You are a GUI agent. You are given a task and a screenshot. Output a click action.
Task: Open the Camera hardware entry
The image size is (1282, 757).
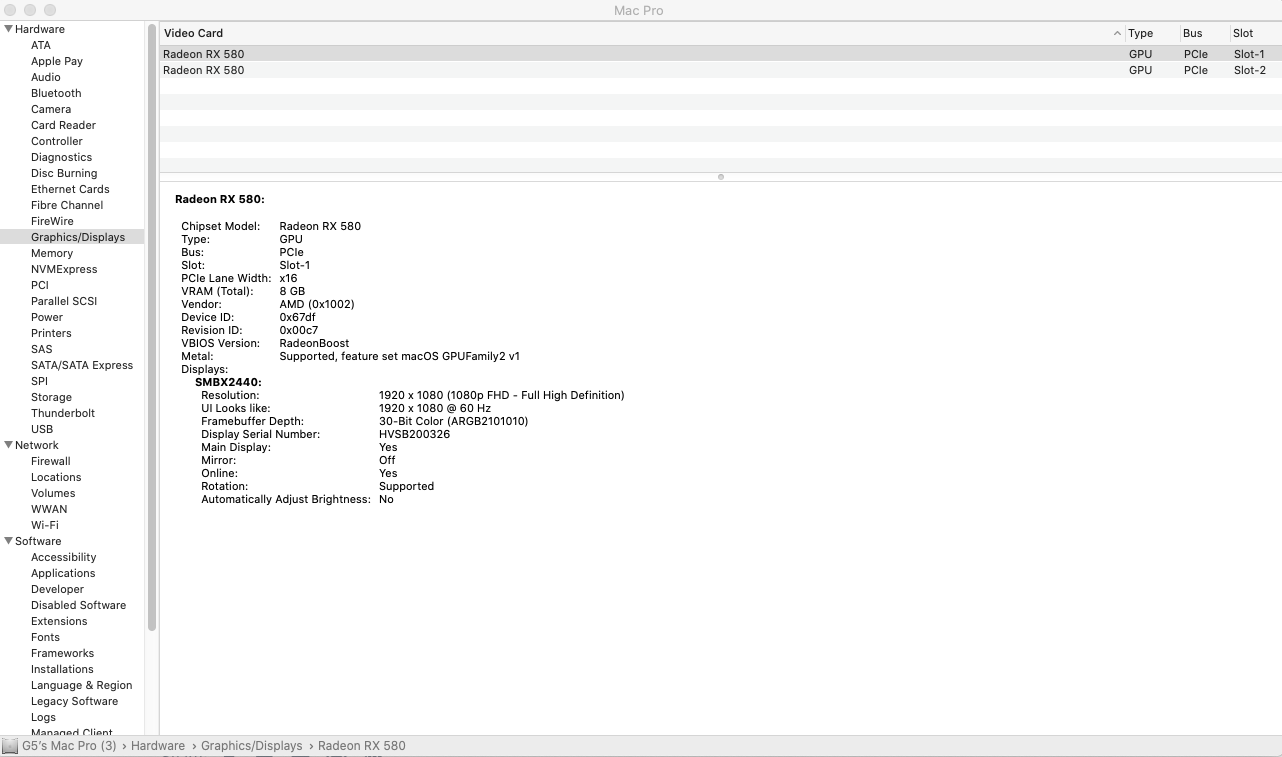click(x=51, y=109)
